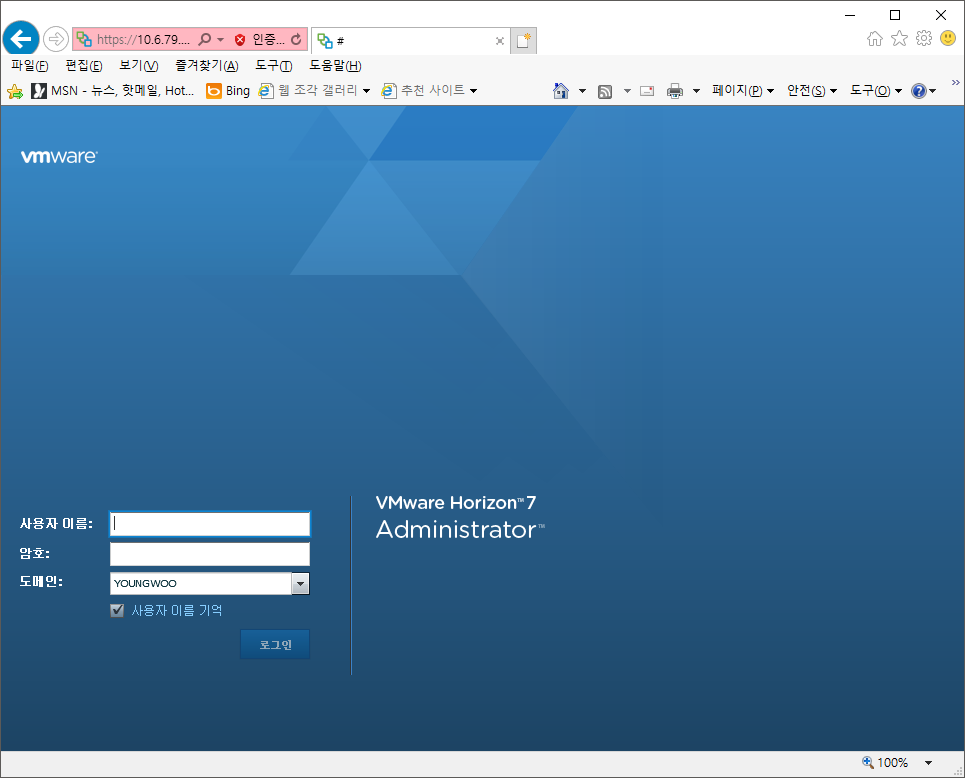
Task: Open the Tools gear icon
Action: click(x=924, y=39)
